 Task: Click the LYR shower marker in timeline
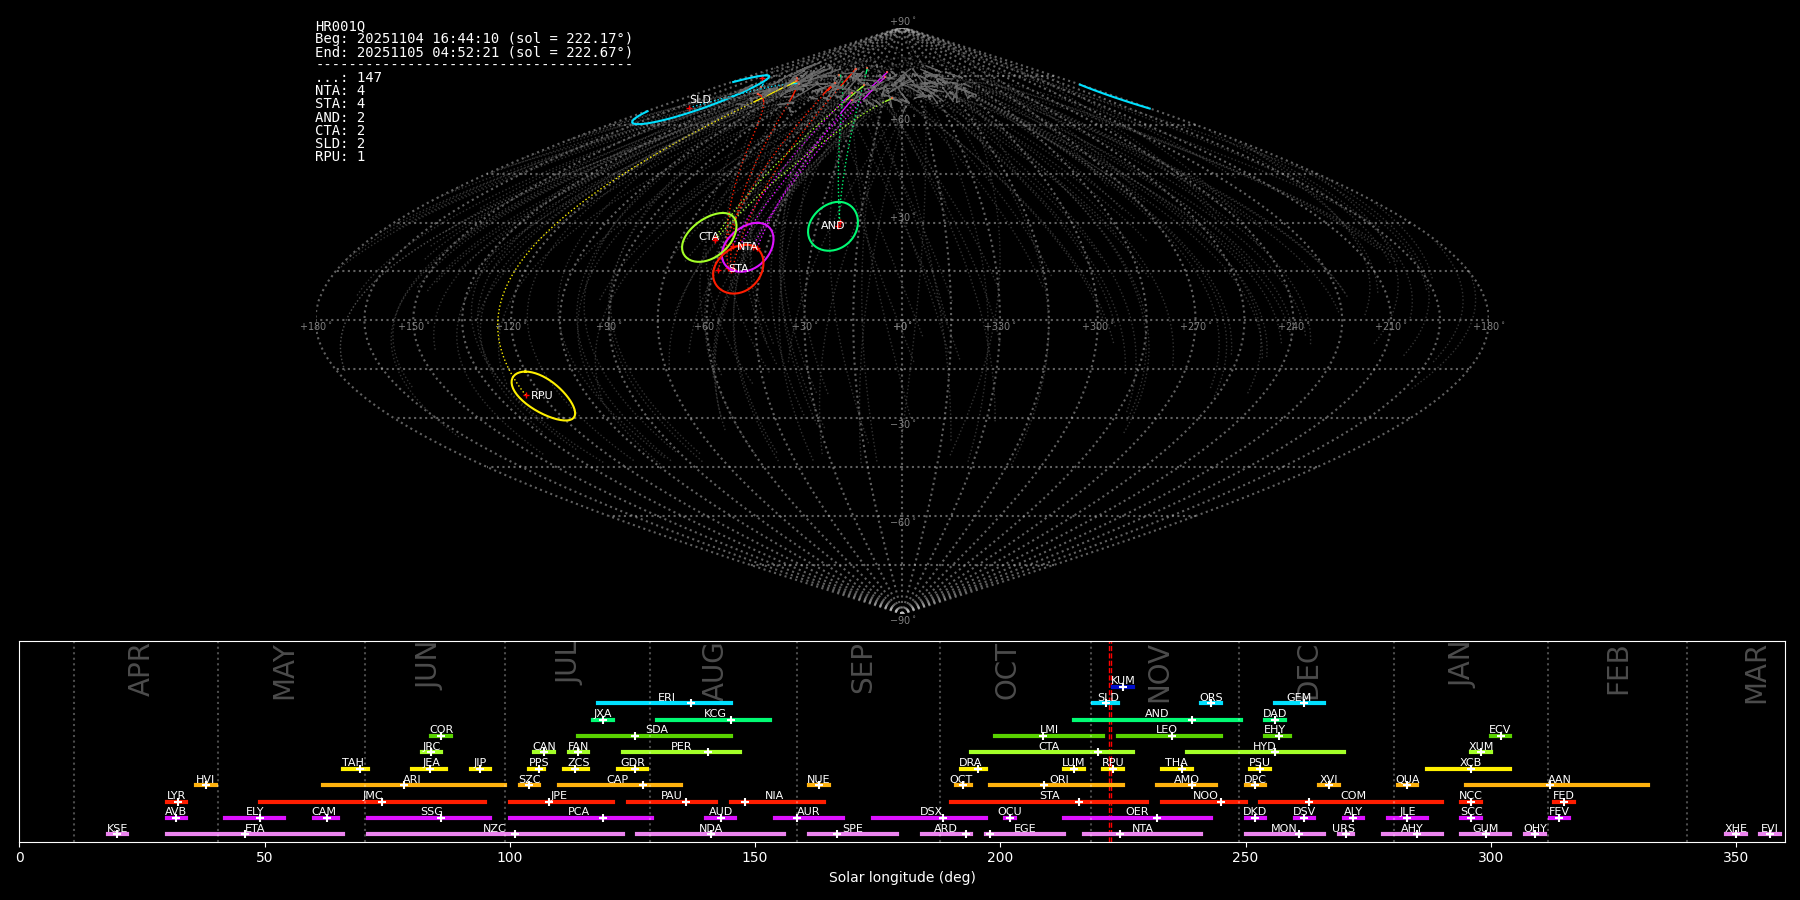[176, 802]
